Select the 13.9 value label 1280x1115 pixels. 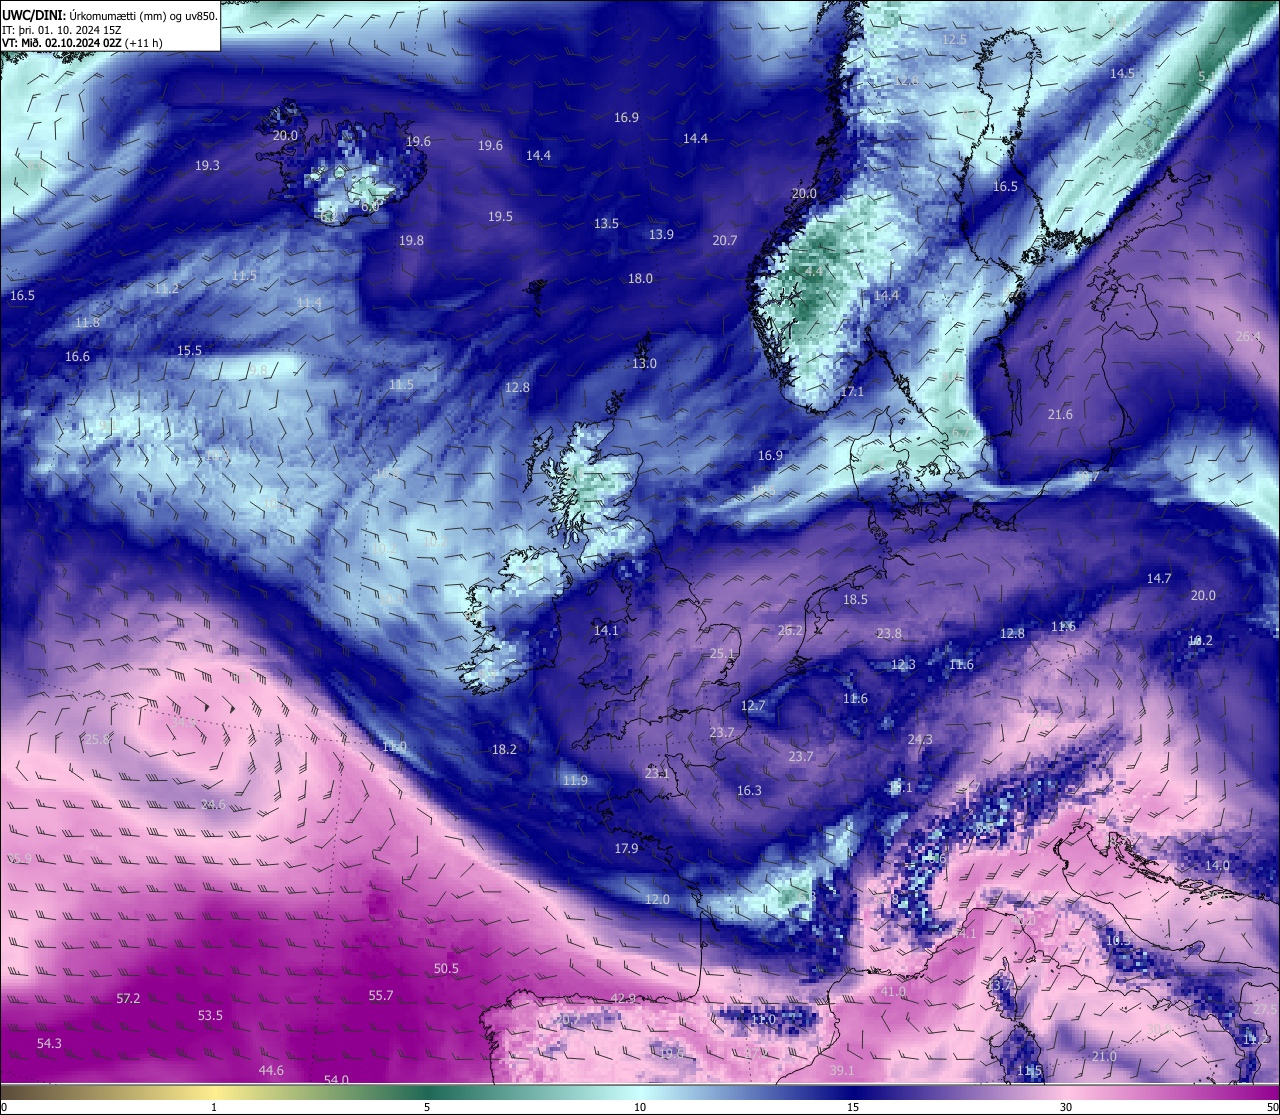(661, 234)
